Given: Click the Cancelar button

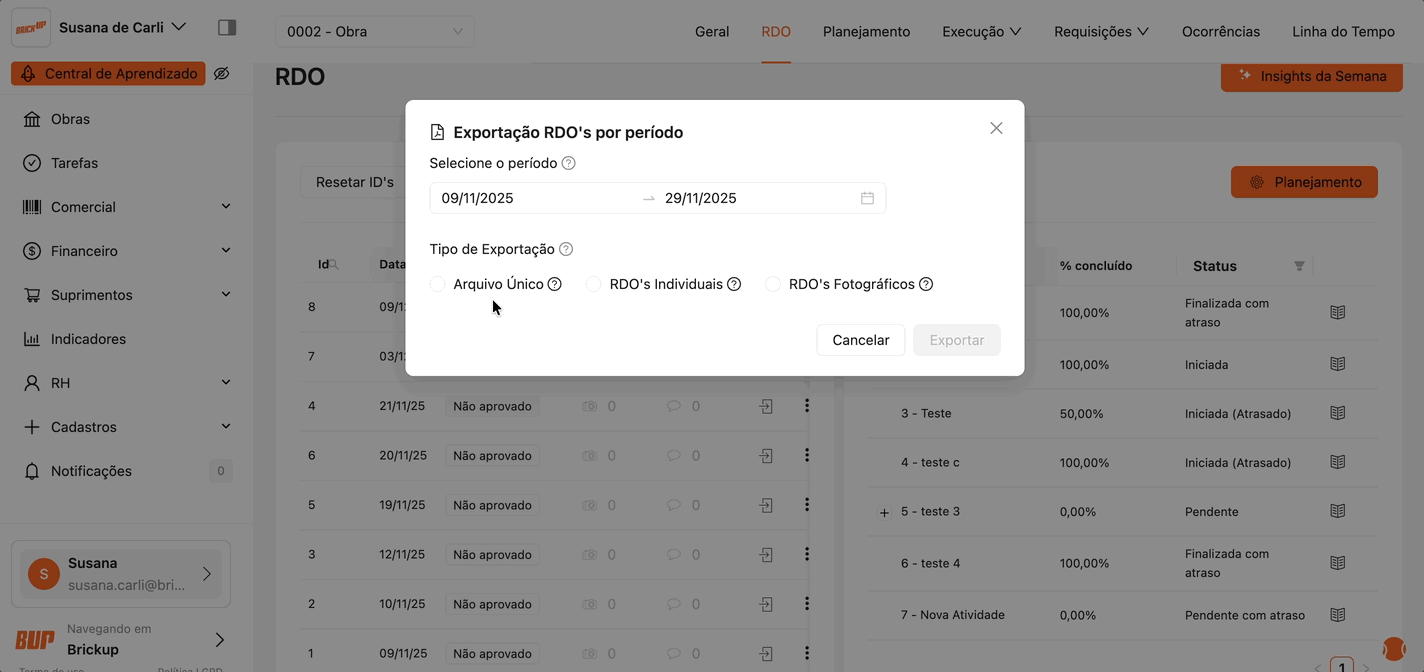Looking at the screenshot, I should click(x=860, y=340).
